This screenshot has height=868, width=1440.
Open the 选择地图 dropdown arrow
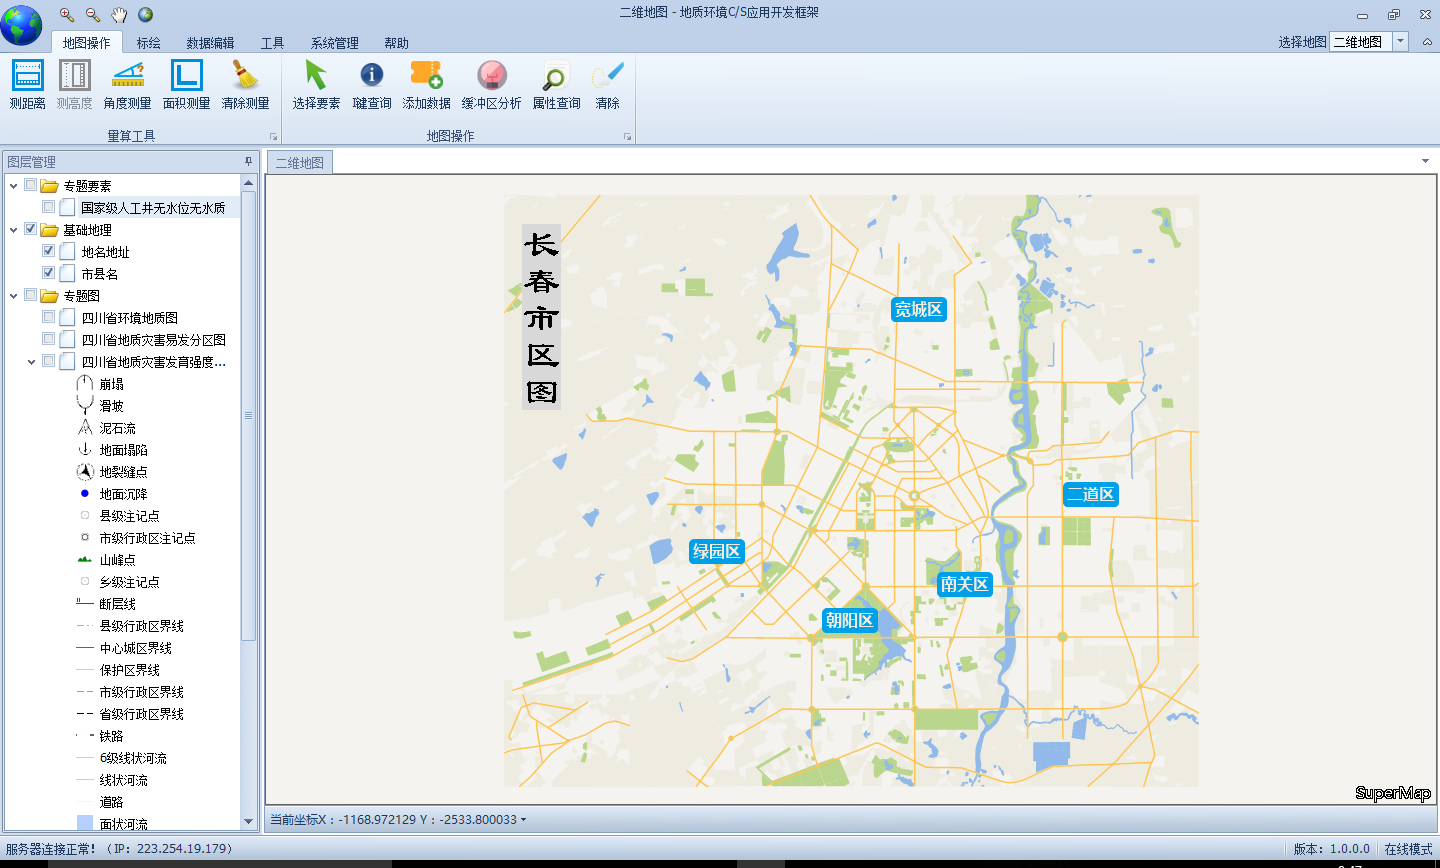pyautogui.click(x=1401, y=41)
